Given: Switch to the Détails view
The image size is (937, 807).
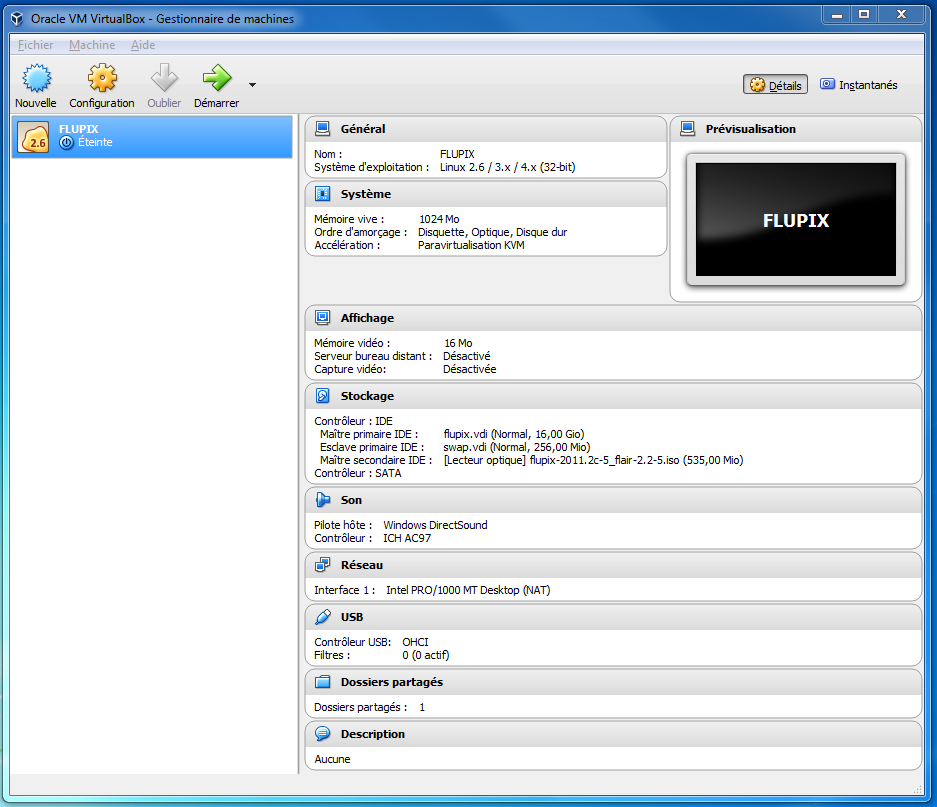Looking at the screenshot, I should click(776, 85).
